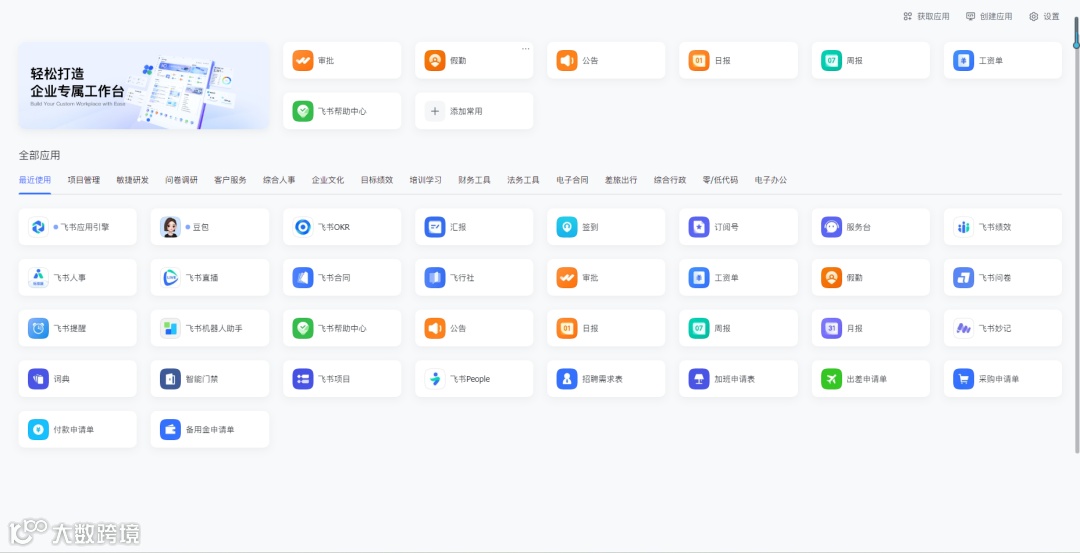Open the 飞书问卷 survey icon

point(964,278)
